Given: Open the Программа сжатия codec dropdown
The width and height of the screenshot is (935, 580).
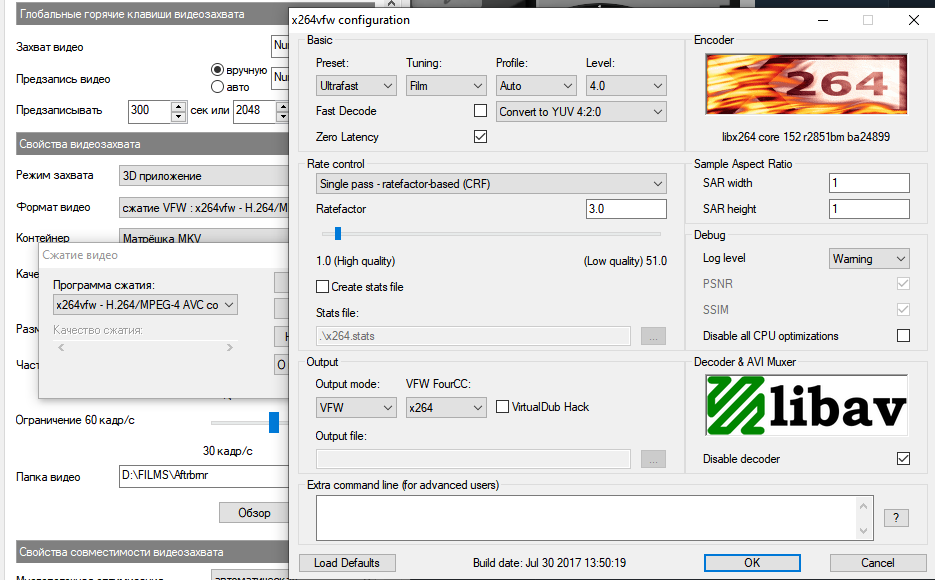Looking at the screenshot, I should pyautogui.click(x=145, y=305).
